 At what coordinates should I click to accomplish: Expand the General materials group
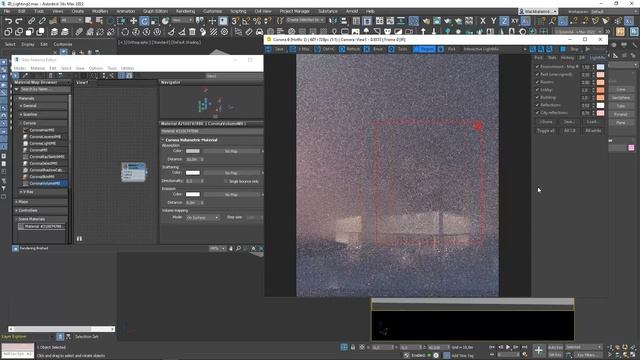coord(21,106)
